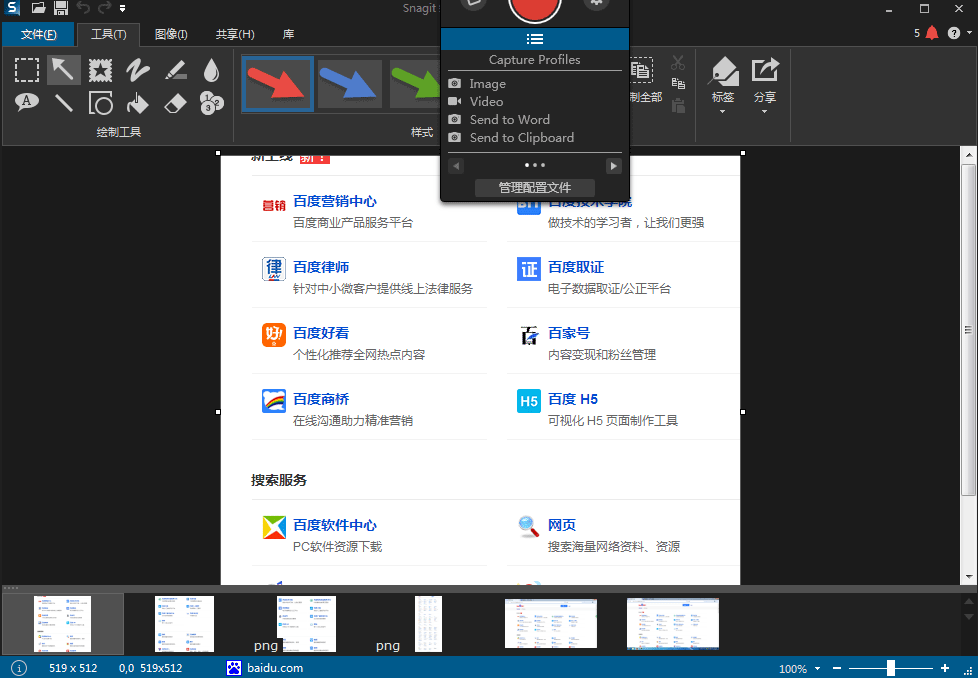
Task: Select the first thumbnail in the tray
Action: [x=62, y=624]
